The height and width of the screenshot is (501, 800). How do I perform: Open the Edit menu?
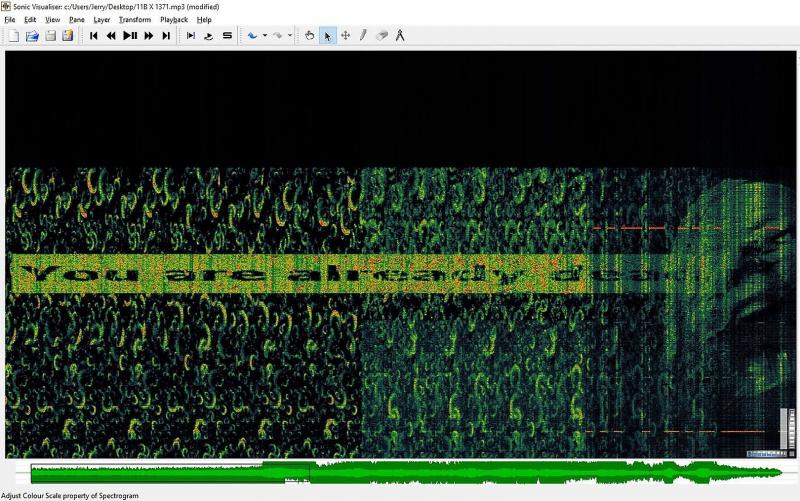30,19
